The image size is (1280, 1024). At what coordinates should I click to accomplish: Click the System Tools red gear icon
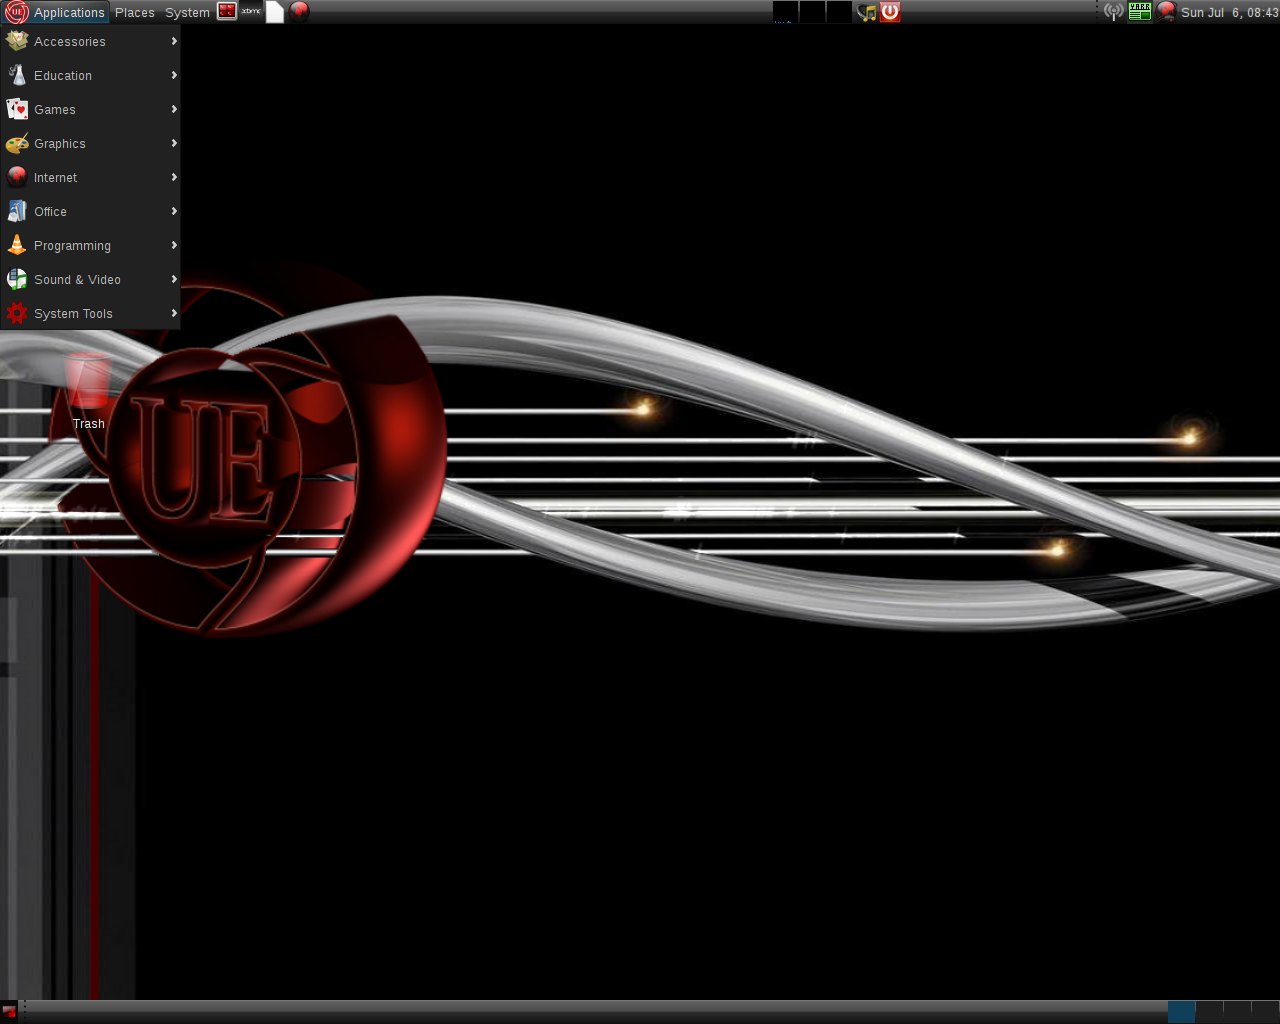click(17, 313)
